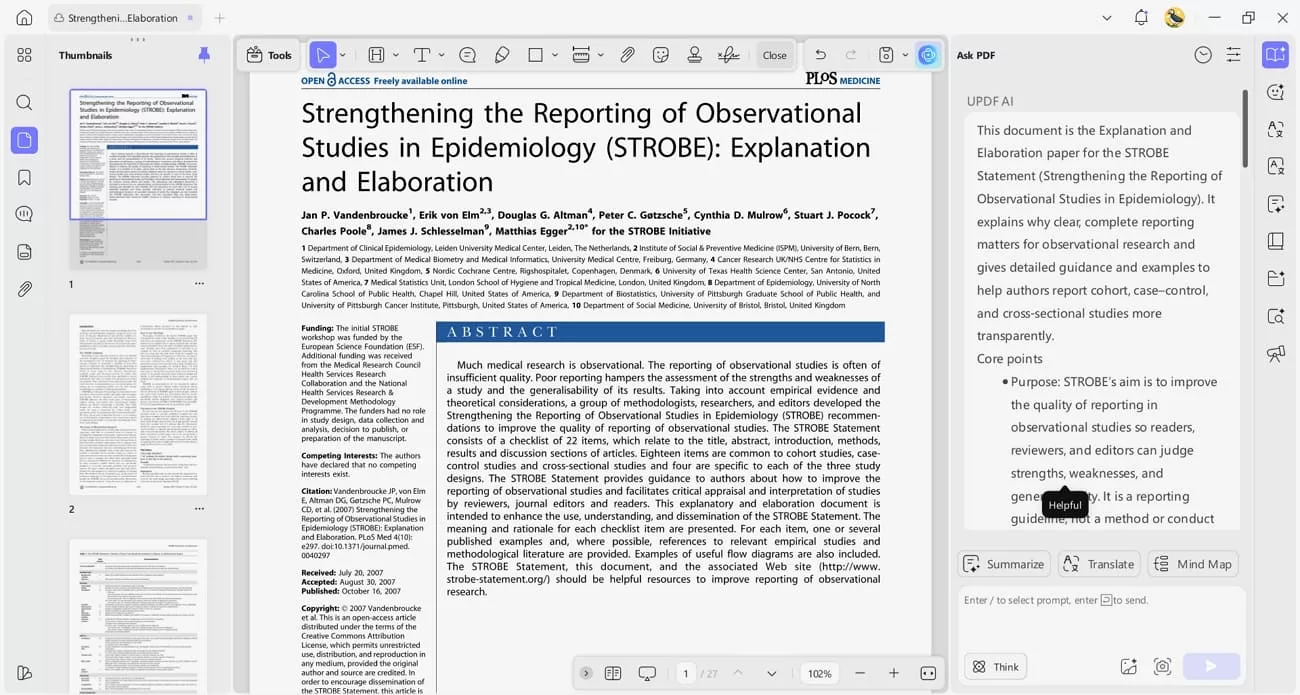
Task: Go to the next page arrow
Action: (771, 674)
